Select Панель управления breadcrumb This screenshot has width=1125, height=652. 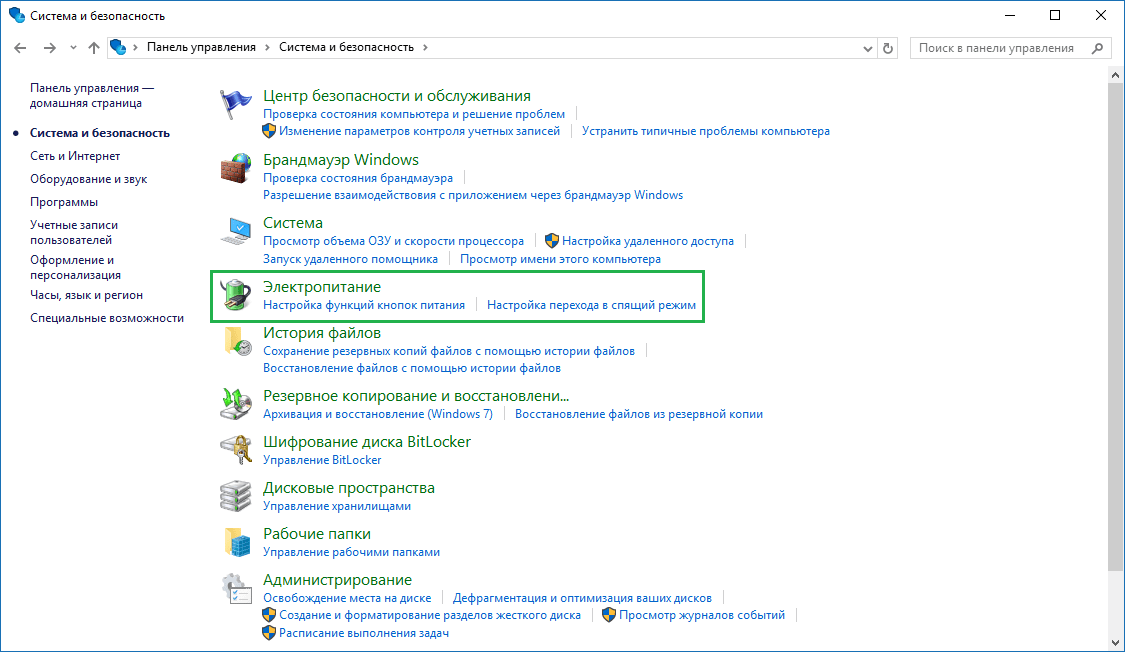201,47
